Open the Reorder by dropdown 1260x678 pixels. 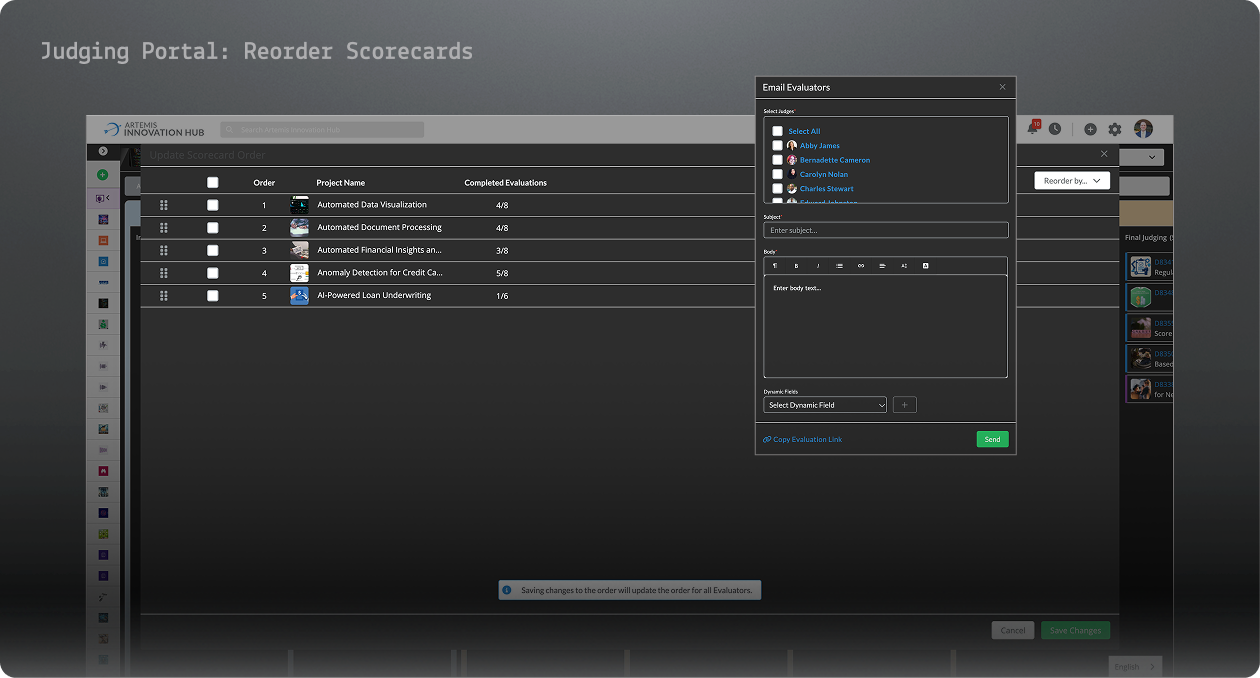click(x=1071, y=180)
